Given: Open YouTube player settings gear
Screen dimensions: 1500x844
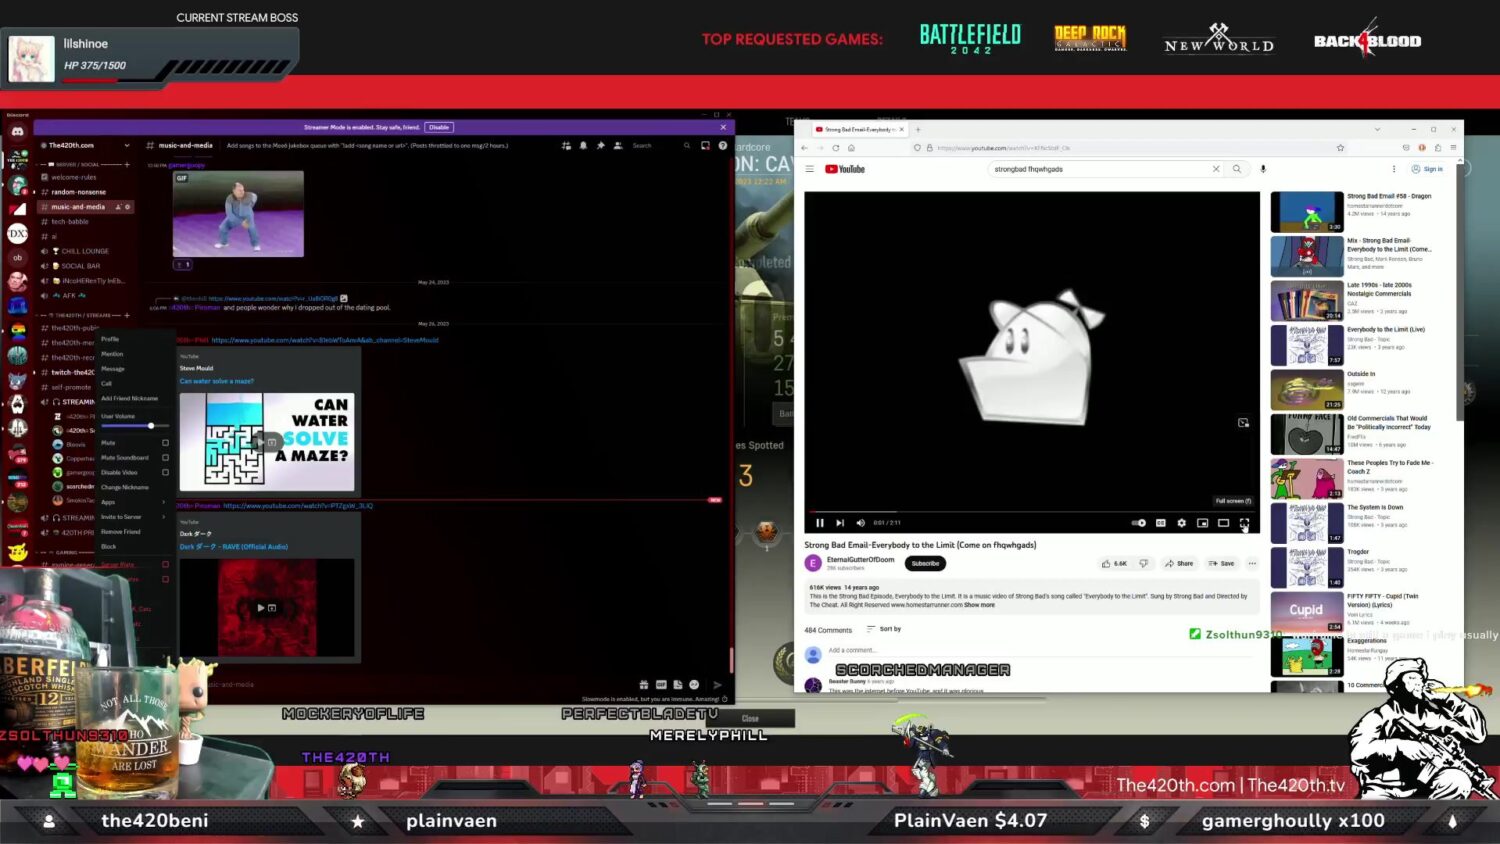Looking at the screenshot, I should pos(1182,523).
